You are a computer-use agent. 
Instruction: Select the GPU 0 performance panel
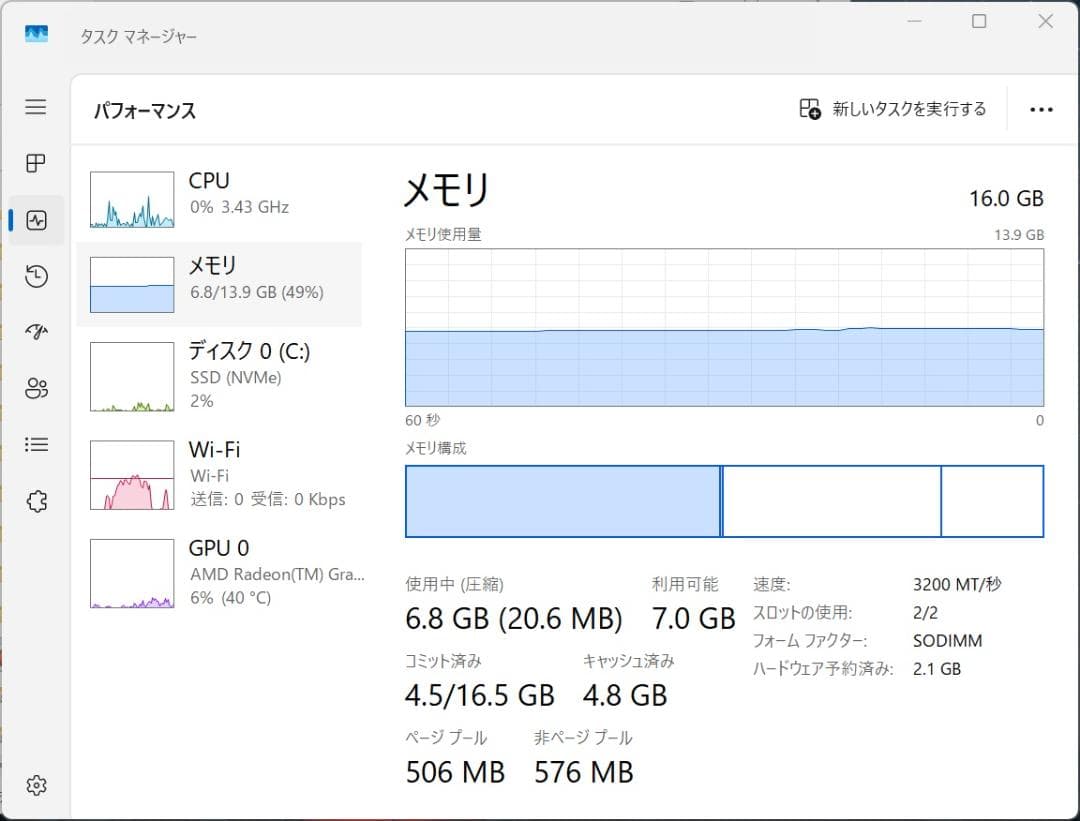220,572
